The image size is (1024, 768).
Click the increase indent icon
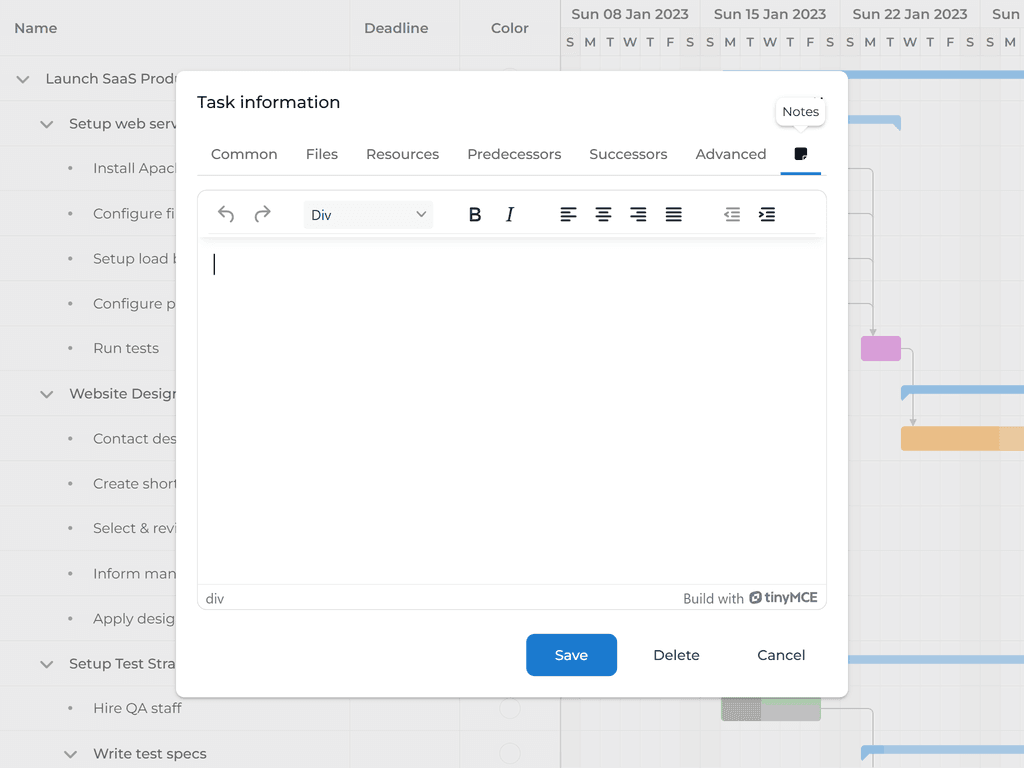767,214
